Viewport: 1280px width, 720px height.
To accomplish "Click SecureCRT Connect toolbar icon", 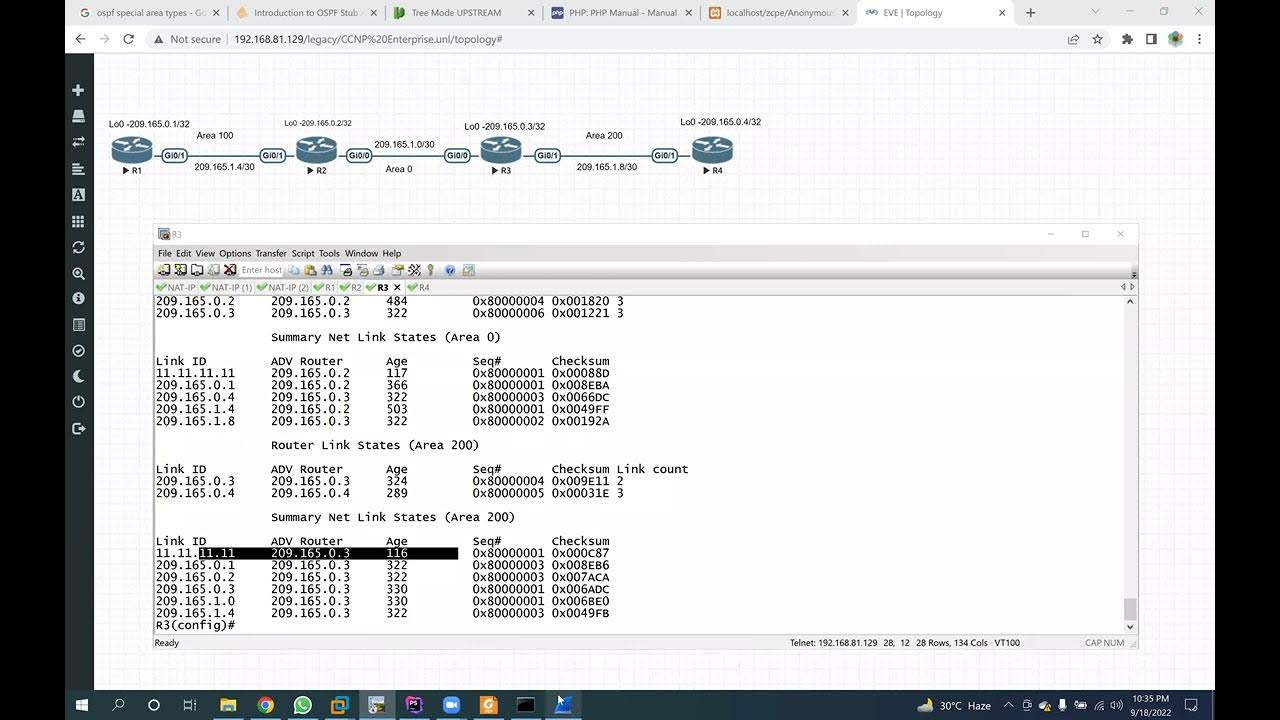I will 164,270.
